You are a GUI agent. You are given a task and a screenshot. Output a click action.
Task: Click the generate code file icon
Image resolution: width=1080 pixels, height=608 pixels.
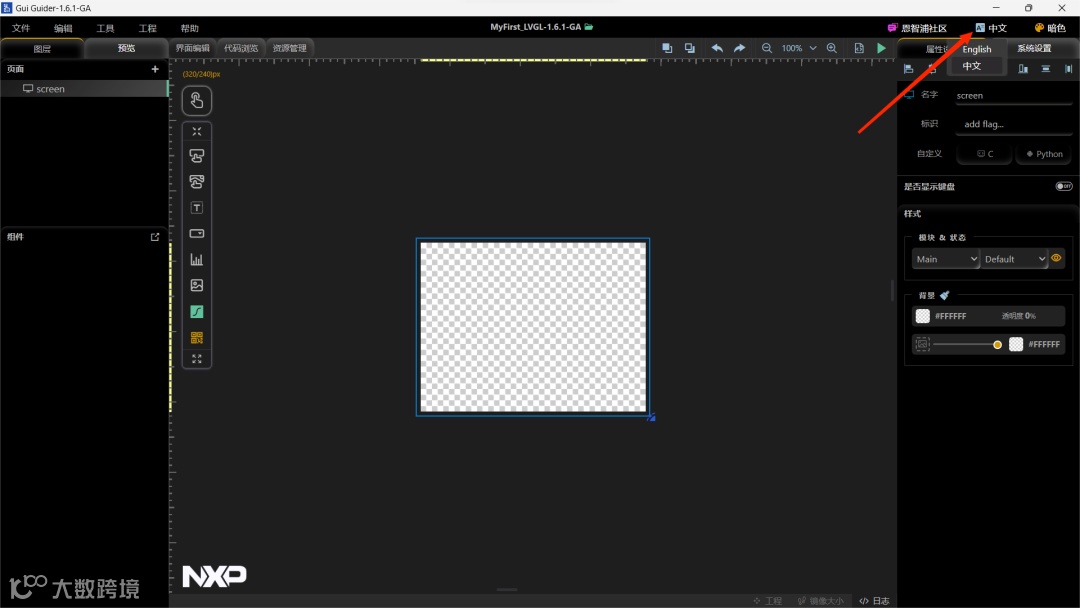pyautogui.click(x=859, y=48)
